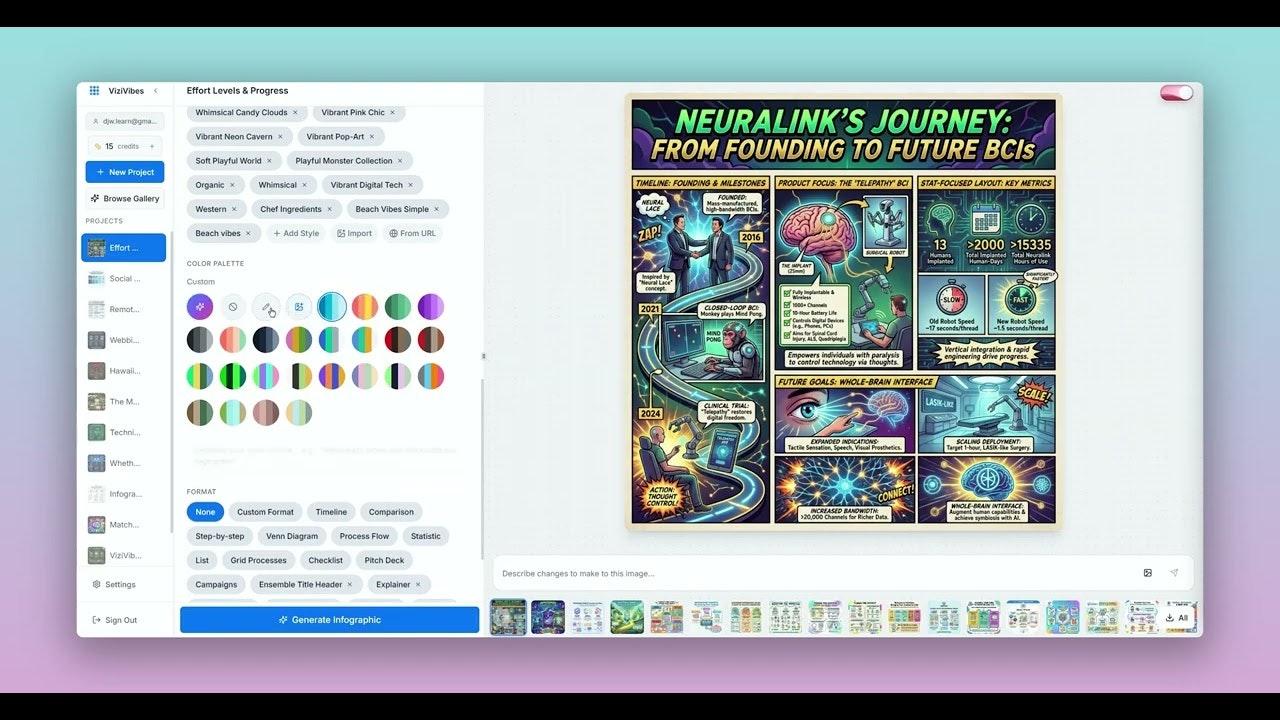Select the purple gradient palette
1280x720 pixels.
[431, 307]
